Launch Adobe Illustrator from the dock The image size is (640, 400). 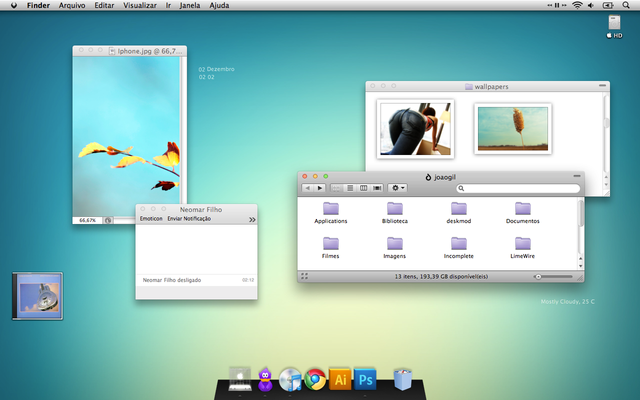pyautogui.click(x=340, y=379)
